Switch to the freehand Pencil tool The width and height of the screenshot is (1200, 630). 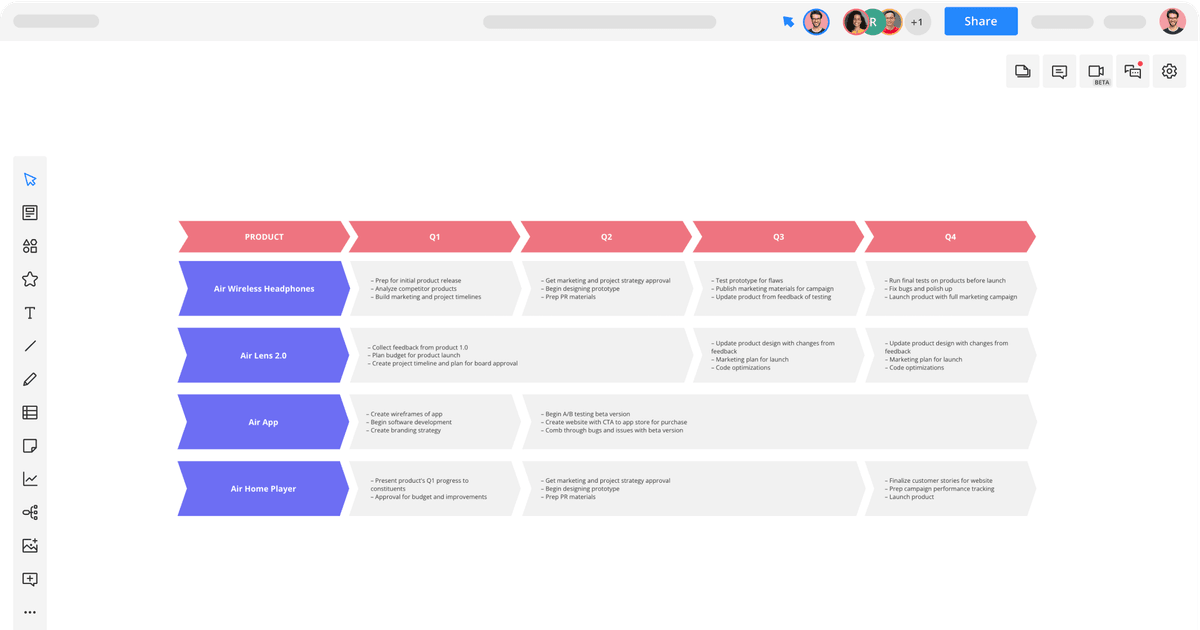point(30,378)
